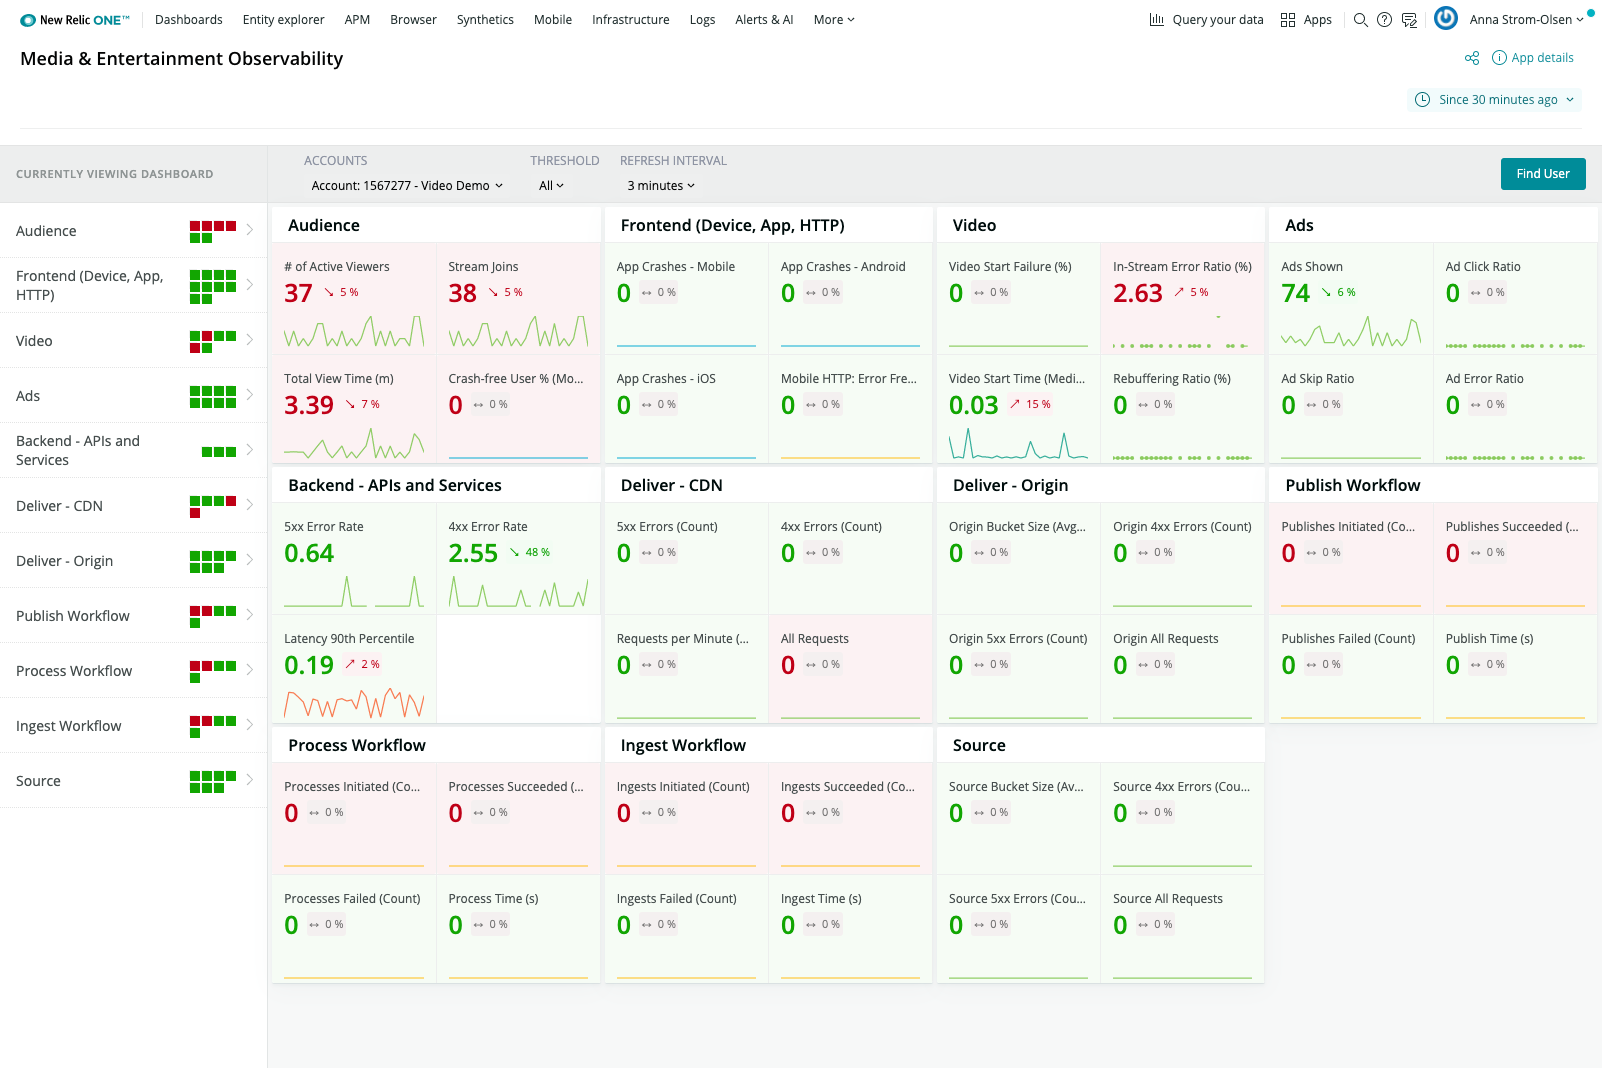Open the App details link
This screenshot has height=1068, width=1602.
coord(1541,57)
